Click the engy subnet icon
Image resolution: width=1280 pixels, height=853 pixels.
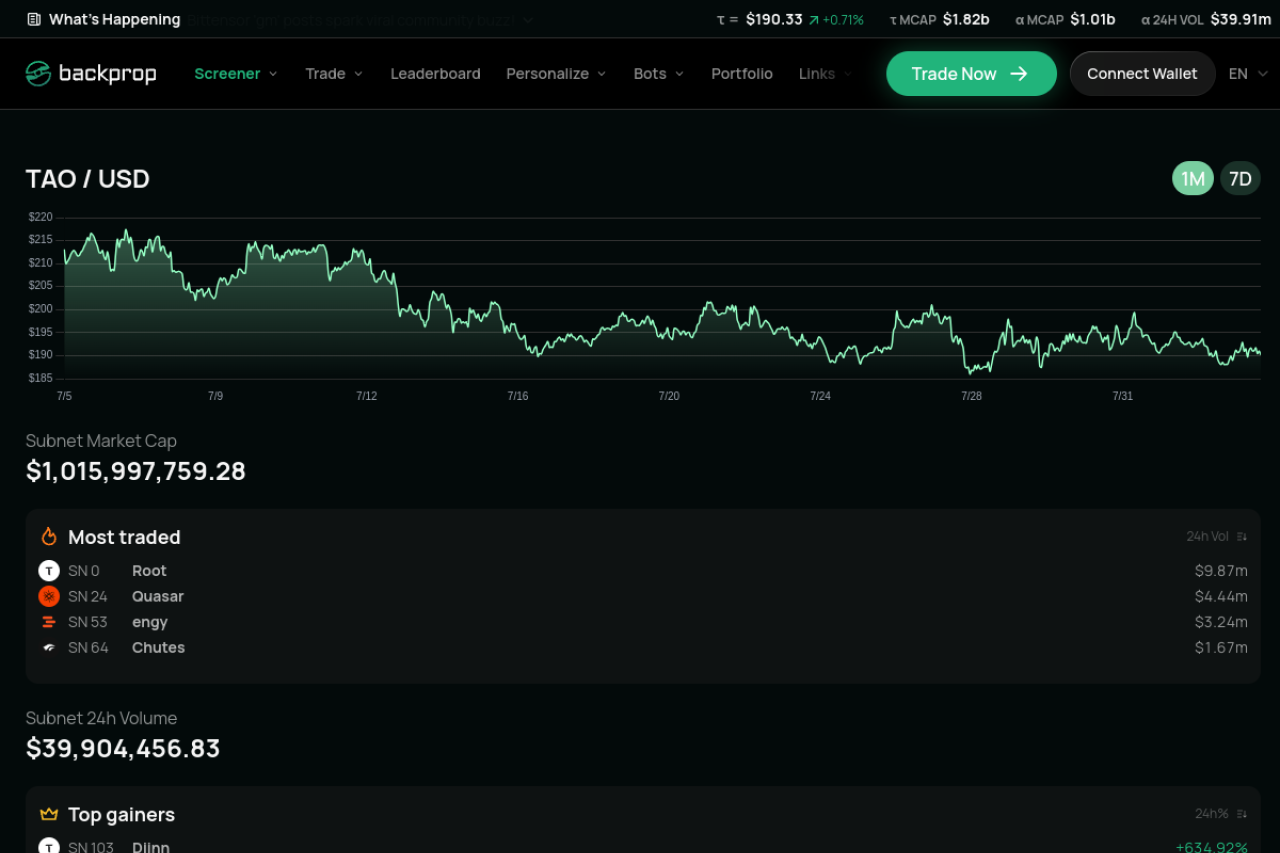click(x=49, y=622)
